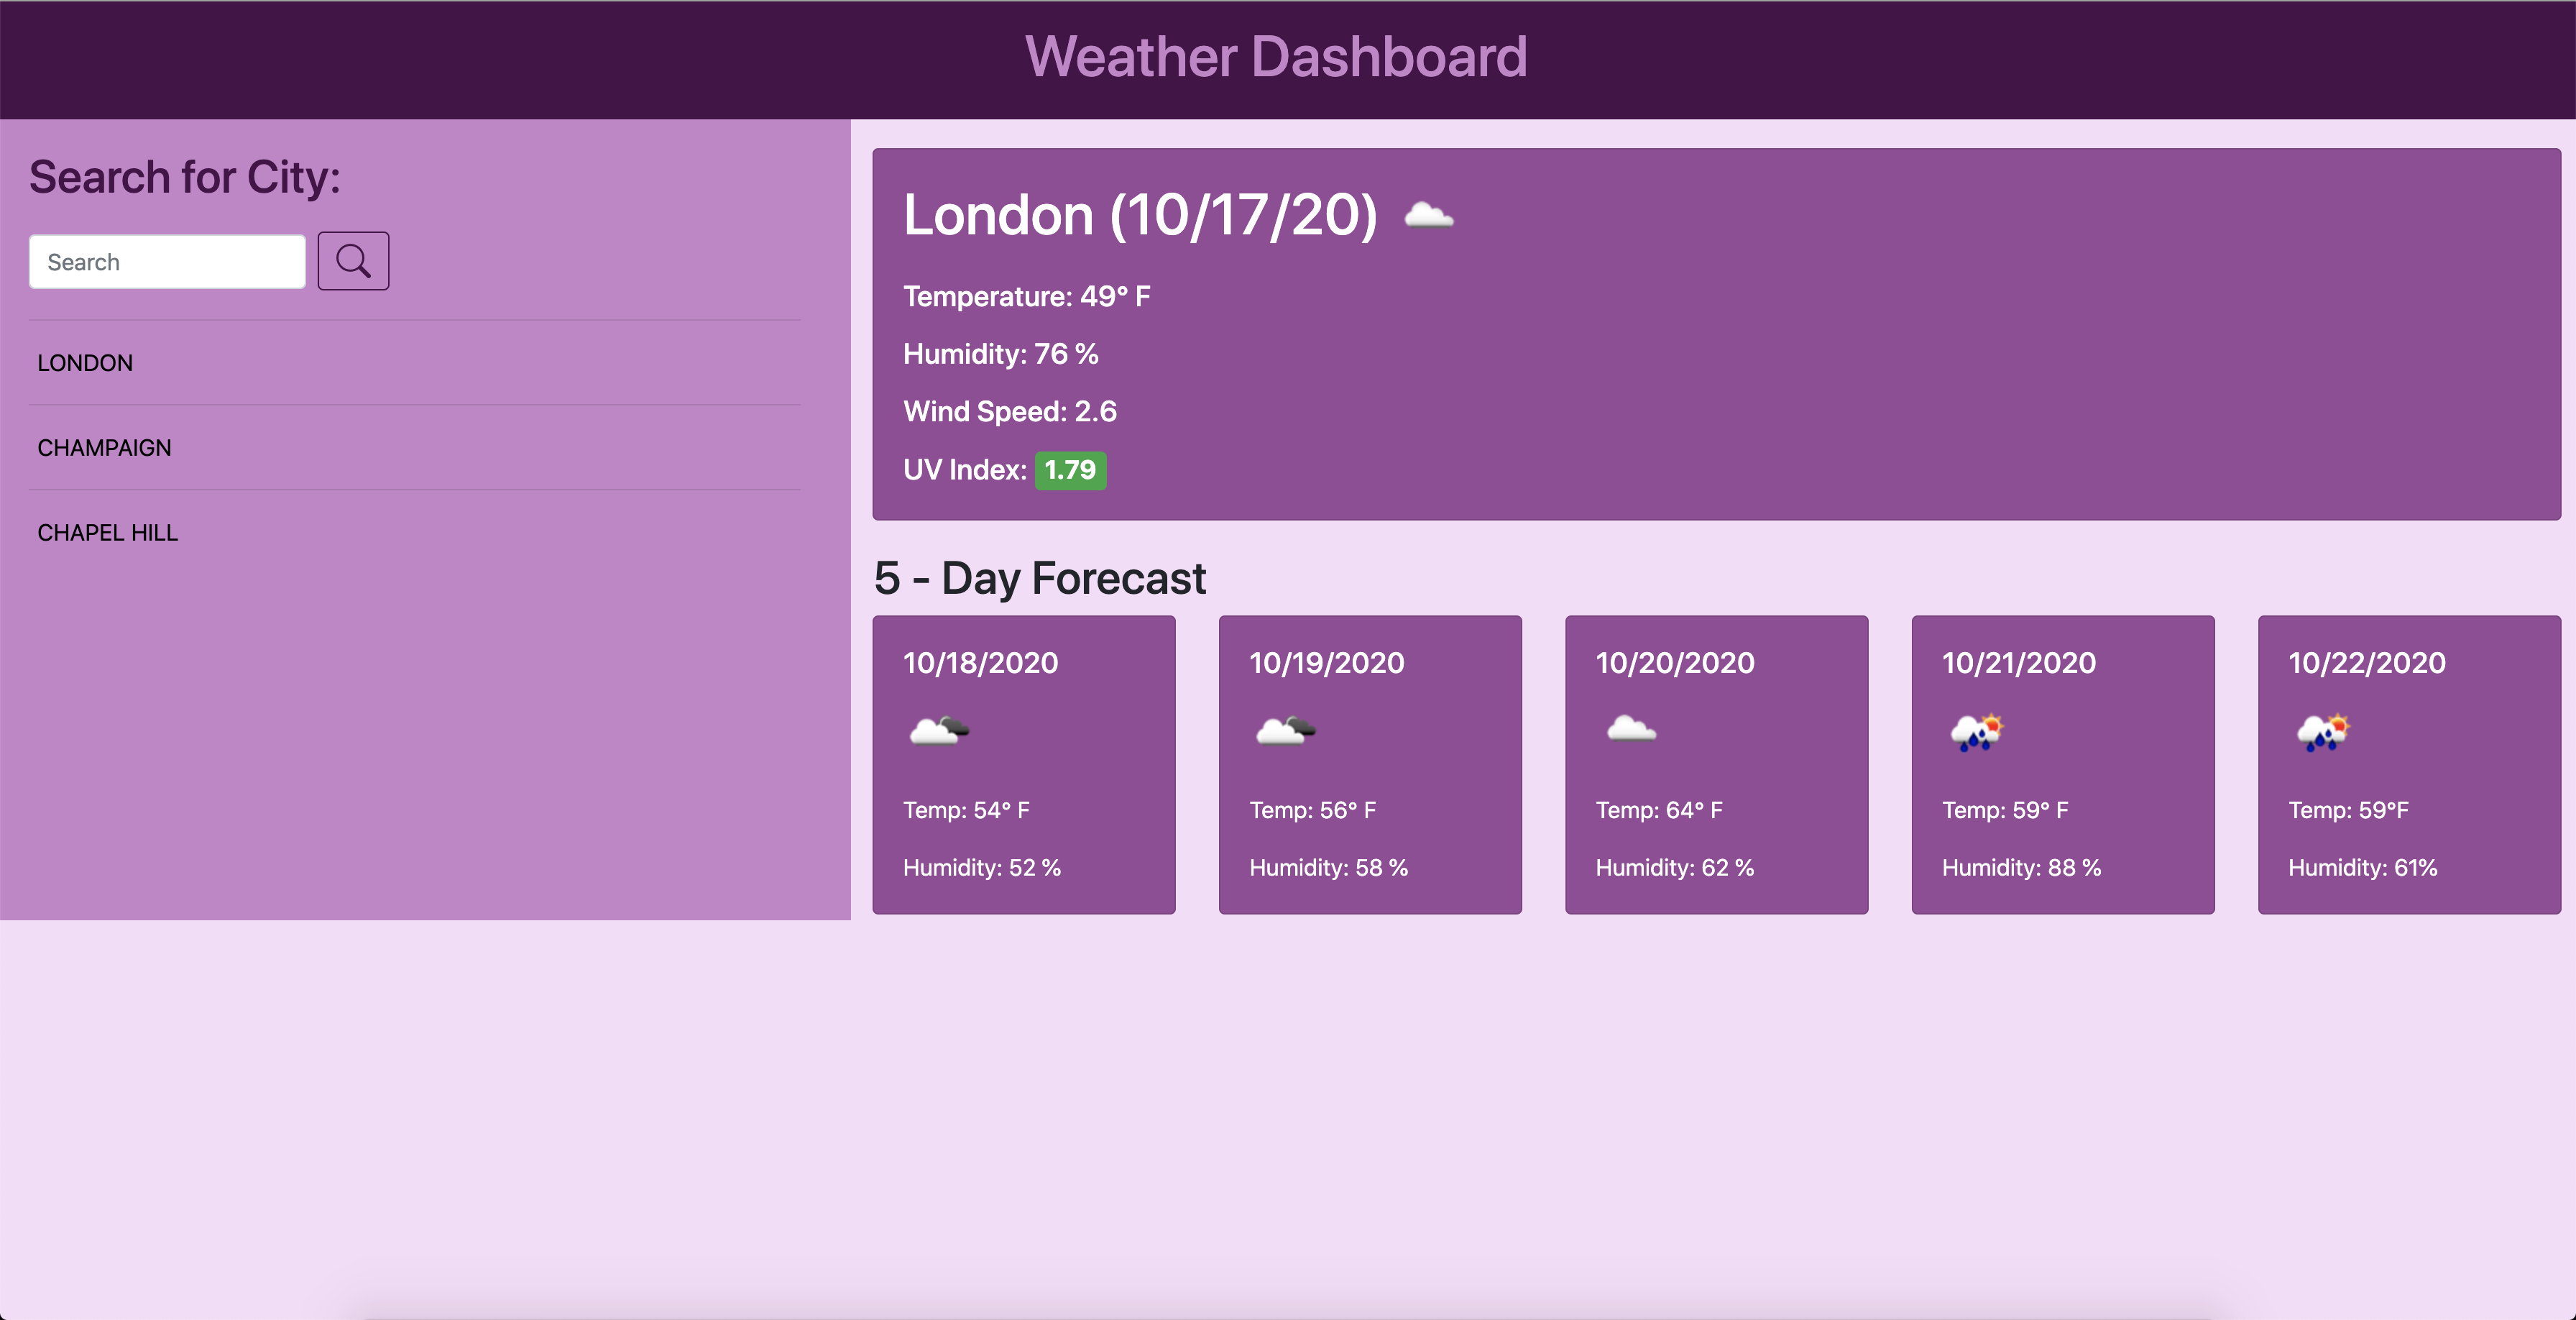Click the 10/18/2020 forecast cloud icon

click(x=938, y=731)
